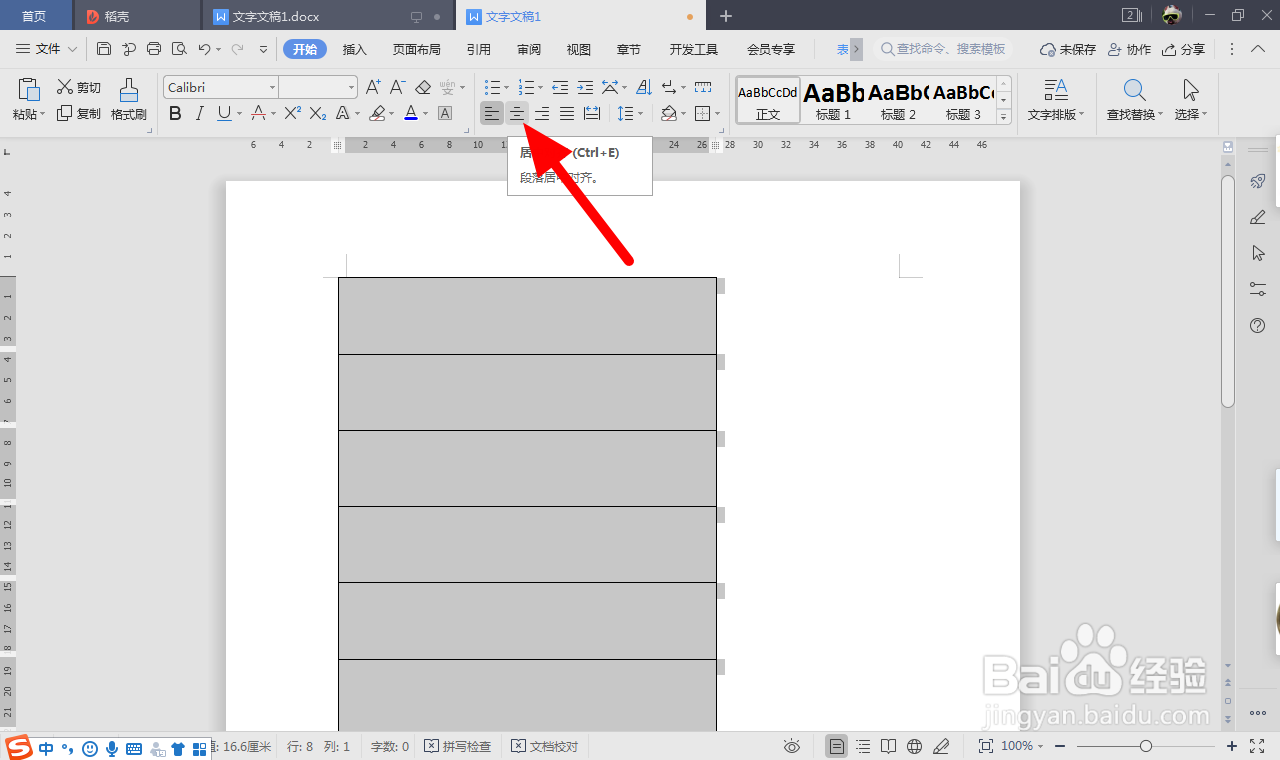The image size is (1280, 760).
Task: Click the print icon in quick access toolbar
Action: [x=154, y=49]
